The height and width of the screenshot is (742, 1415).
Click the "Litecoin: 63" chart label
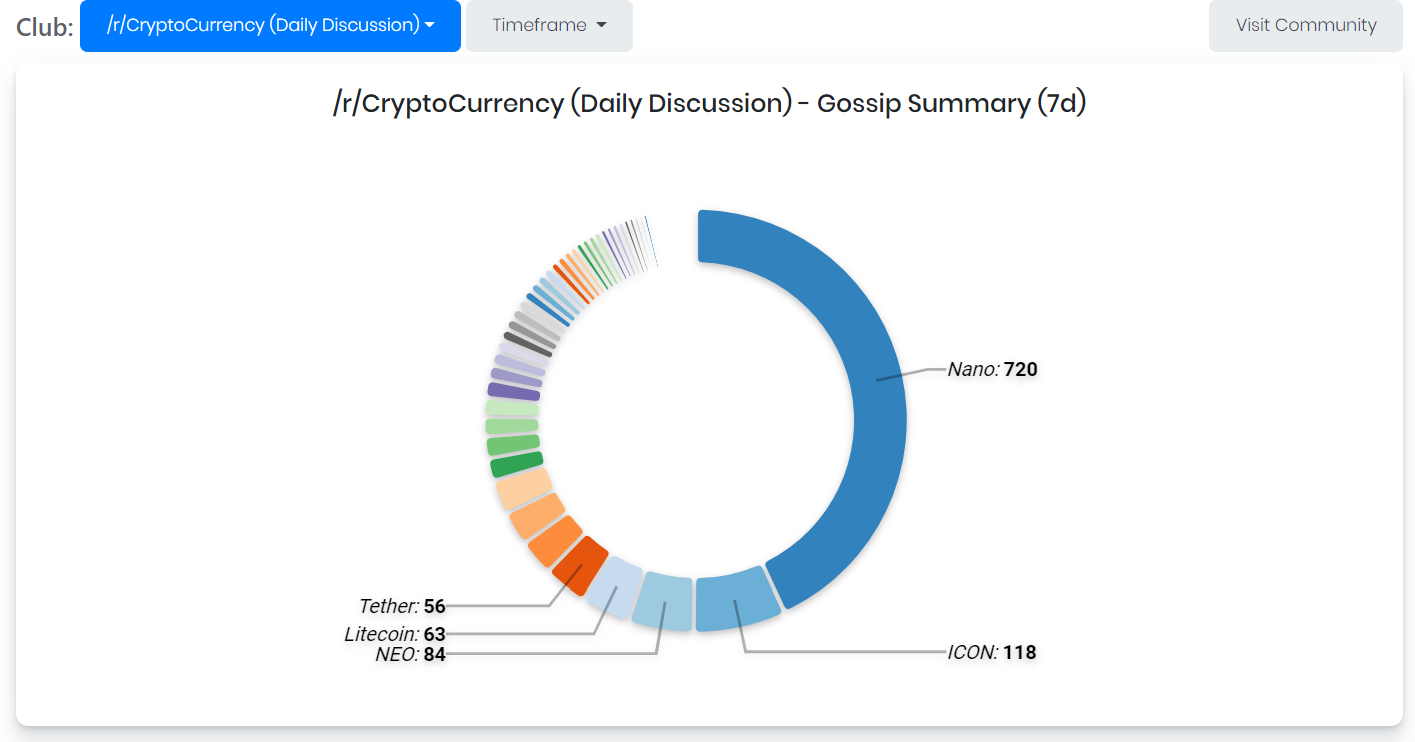tap(394, 634)
